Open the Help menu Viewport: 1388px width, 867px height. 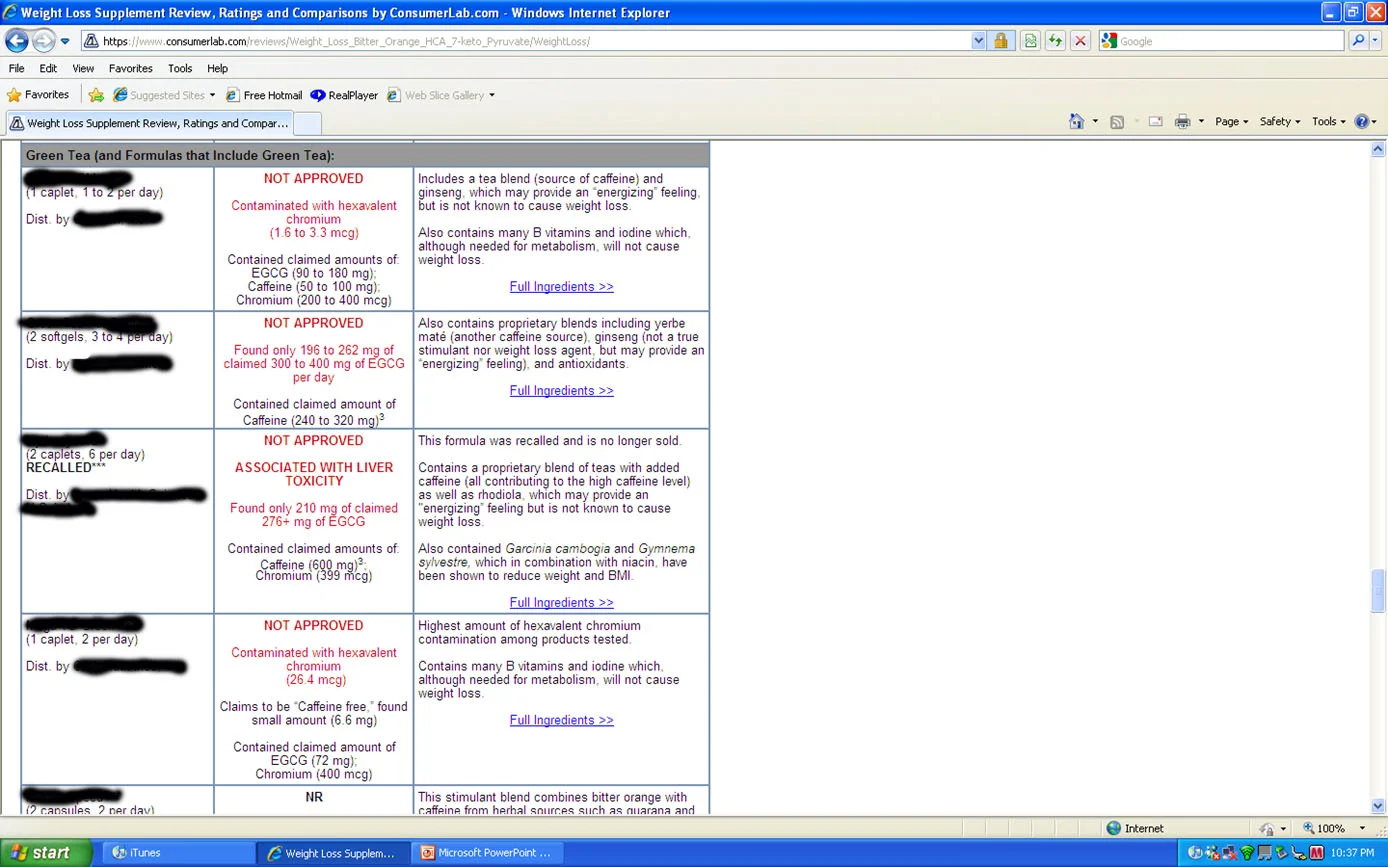coord(217,68)
